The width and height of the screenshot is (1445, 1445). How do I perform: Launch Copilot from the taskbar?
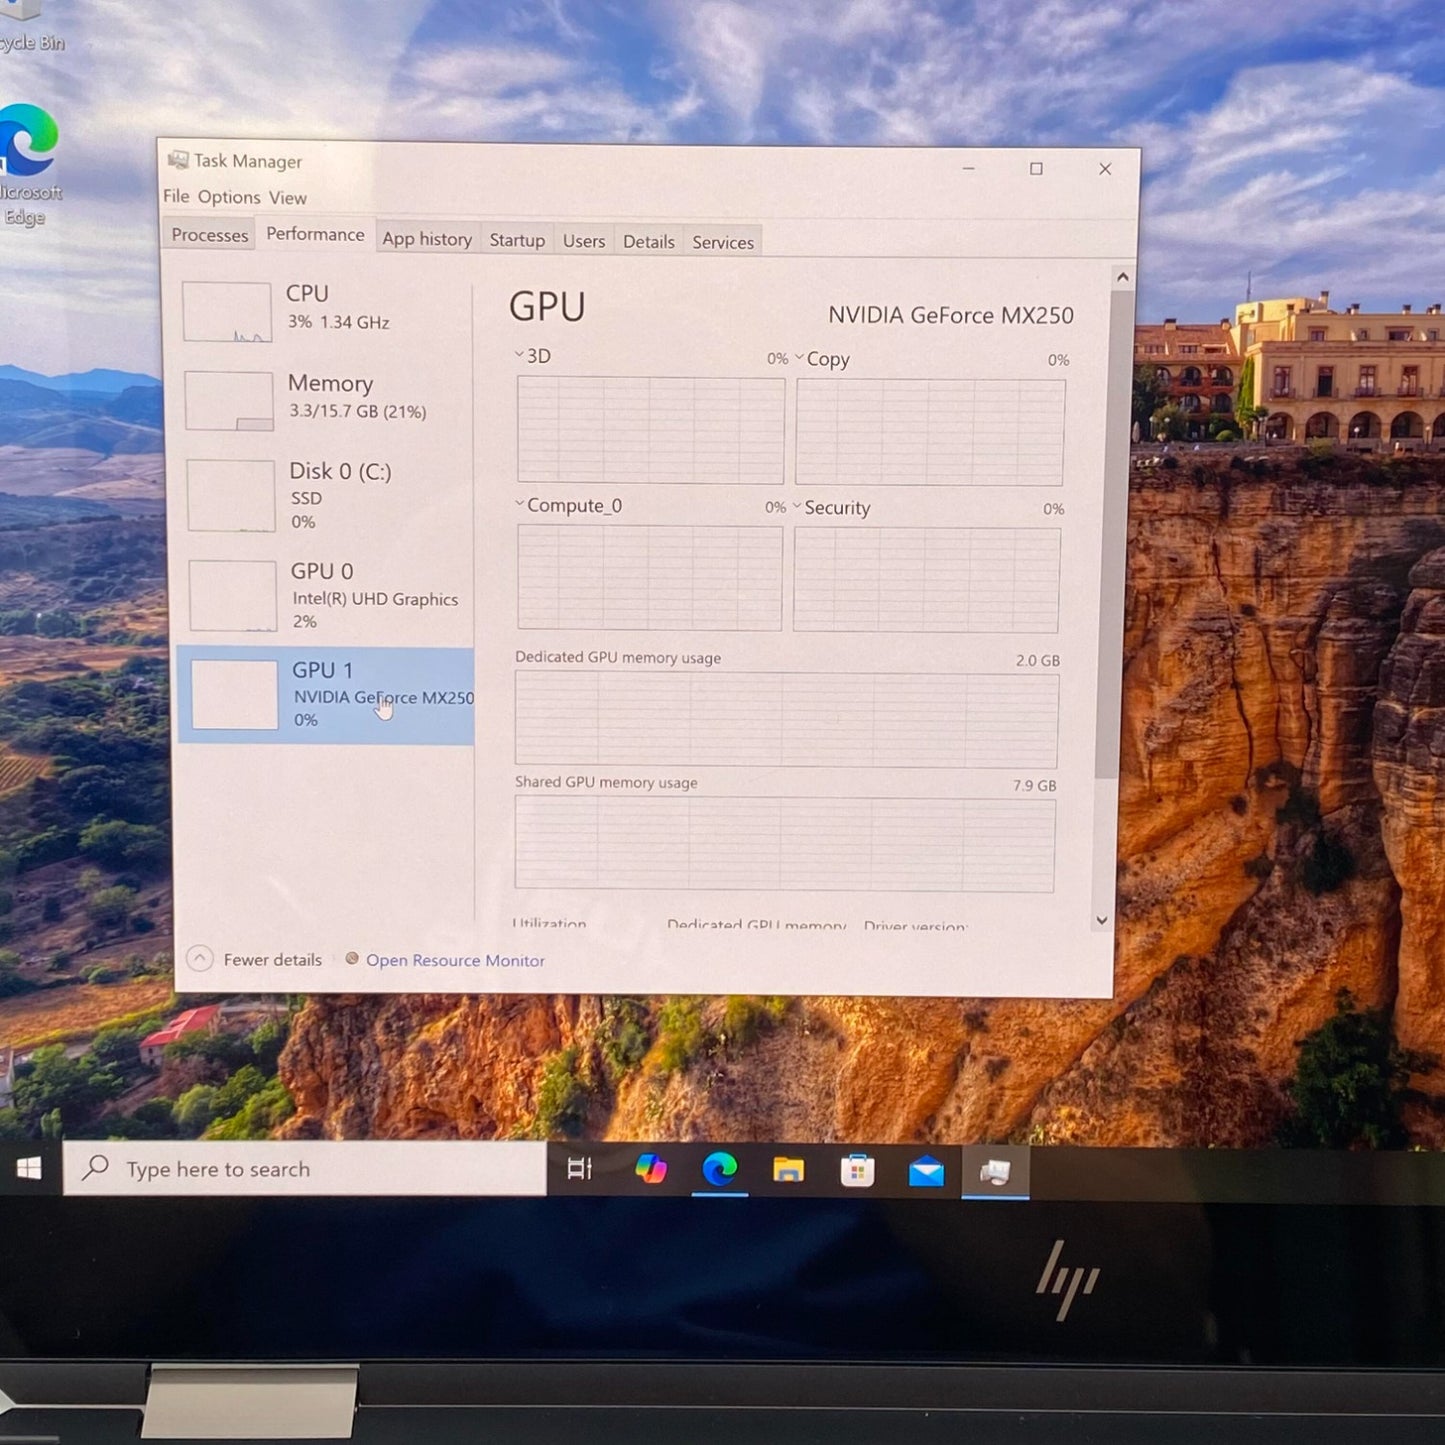[x=651, y=1168]
